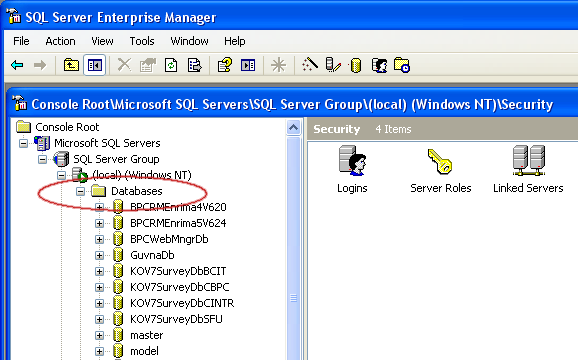
Task: Open the File menu
Action: (x=21, y=41)
